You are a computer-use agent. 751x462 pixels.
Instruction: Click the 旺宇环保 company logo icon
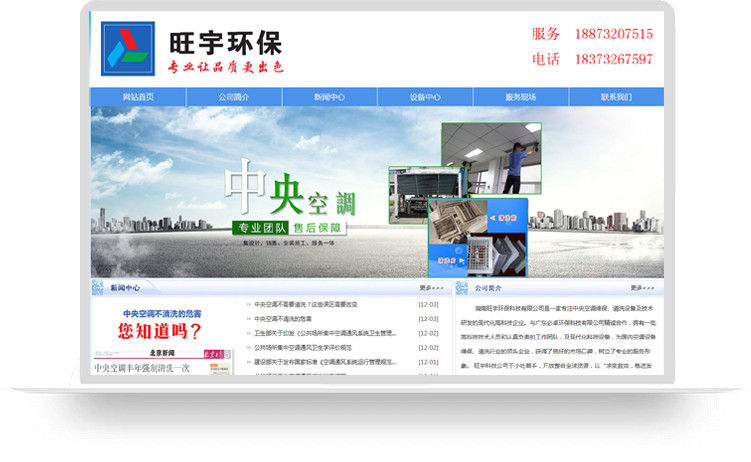point(128,47)
